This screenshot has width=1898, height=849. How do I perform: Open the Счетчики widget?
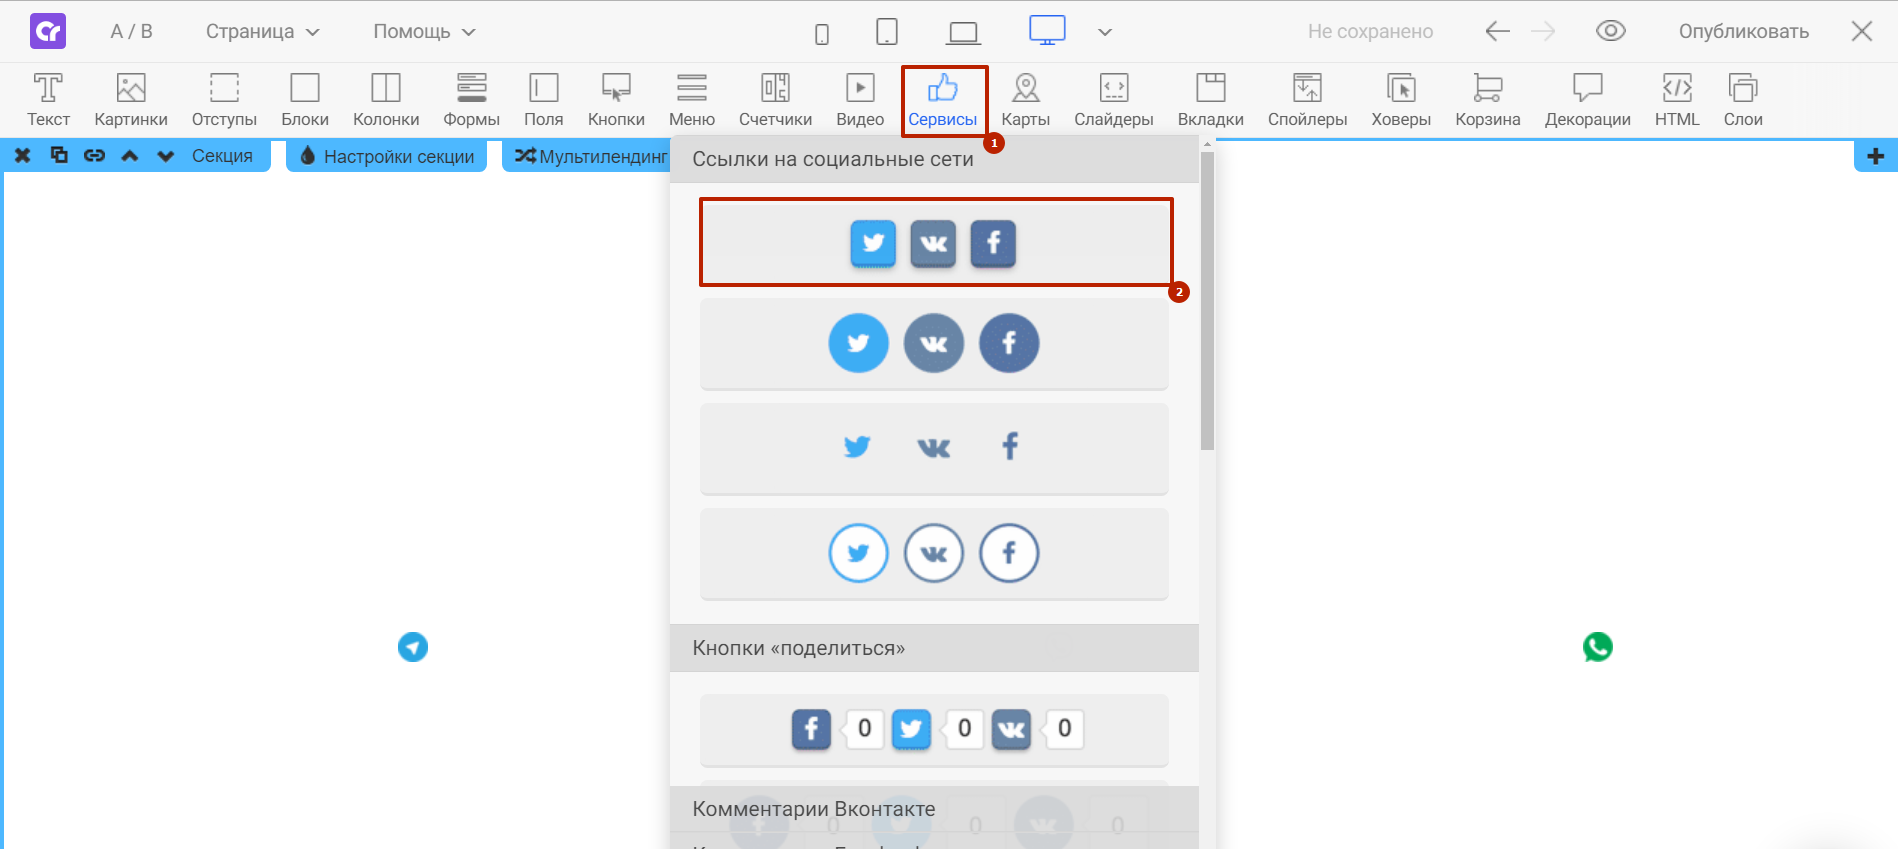pos(775,100)
